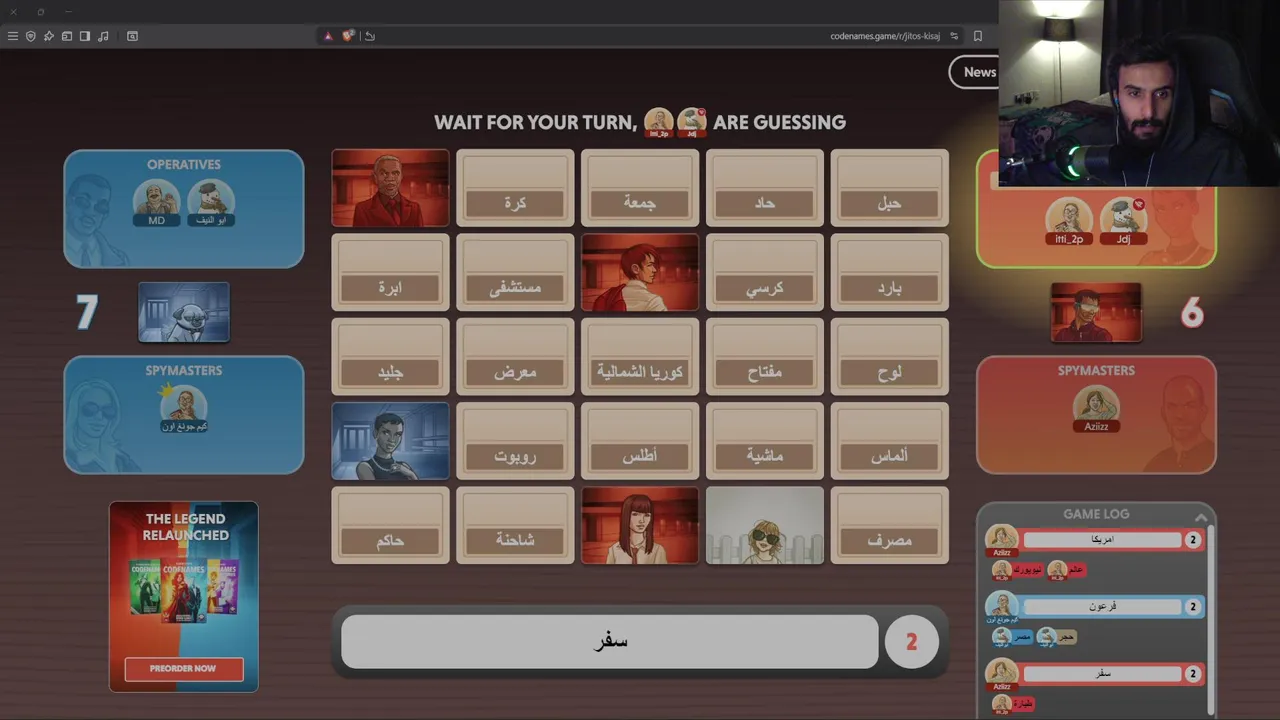Click the sidebar panel toolbar icon

85,36
